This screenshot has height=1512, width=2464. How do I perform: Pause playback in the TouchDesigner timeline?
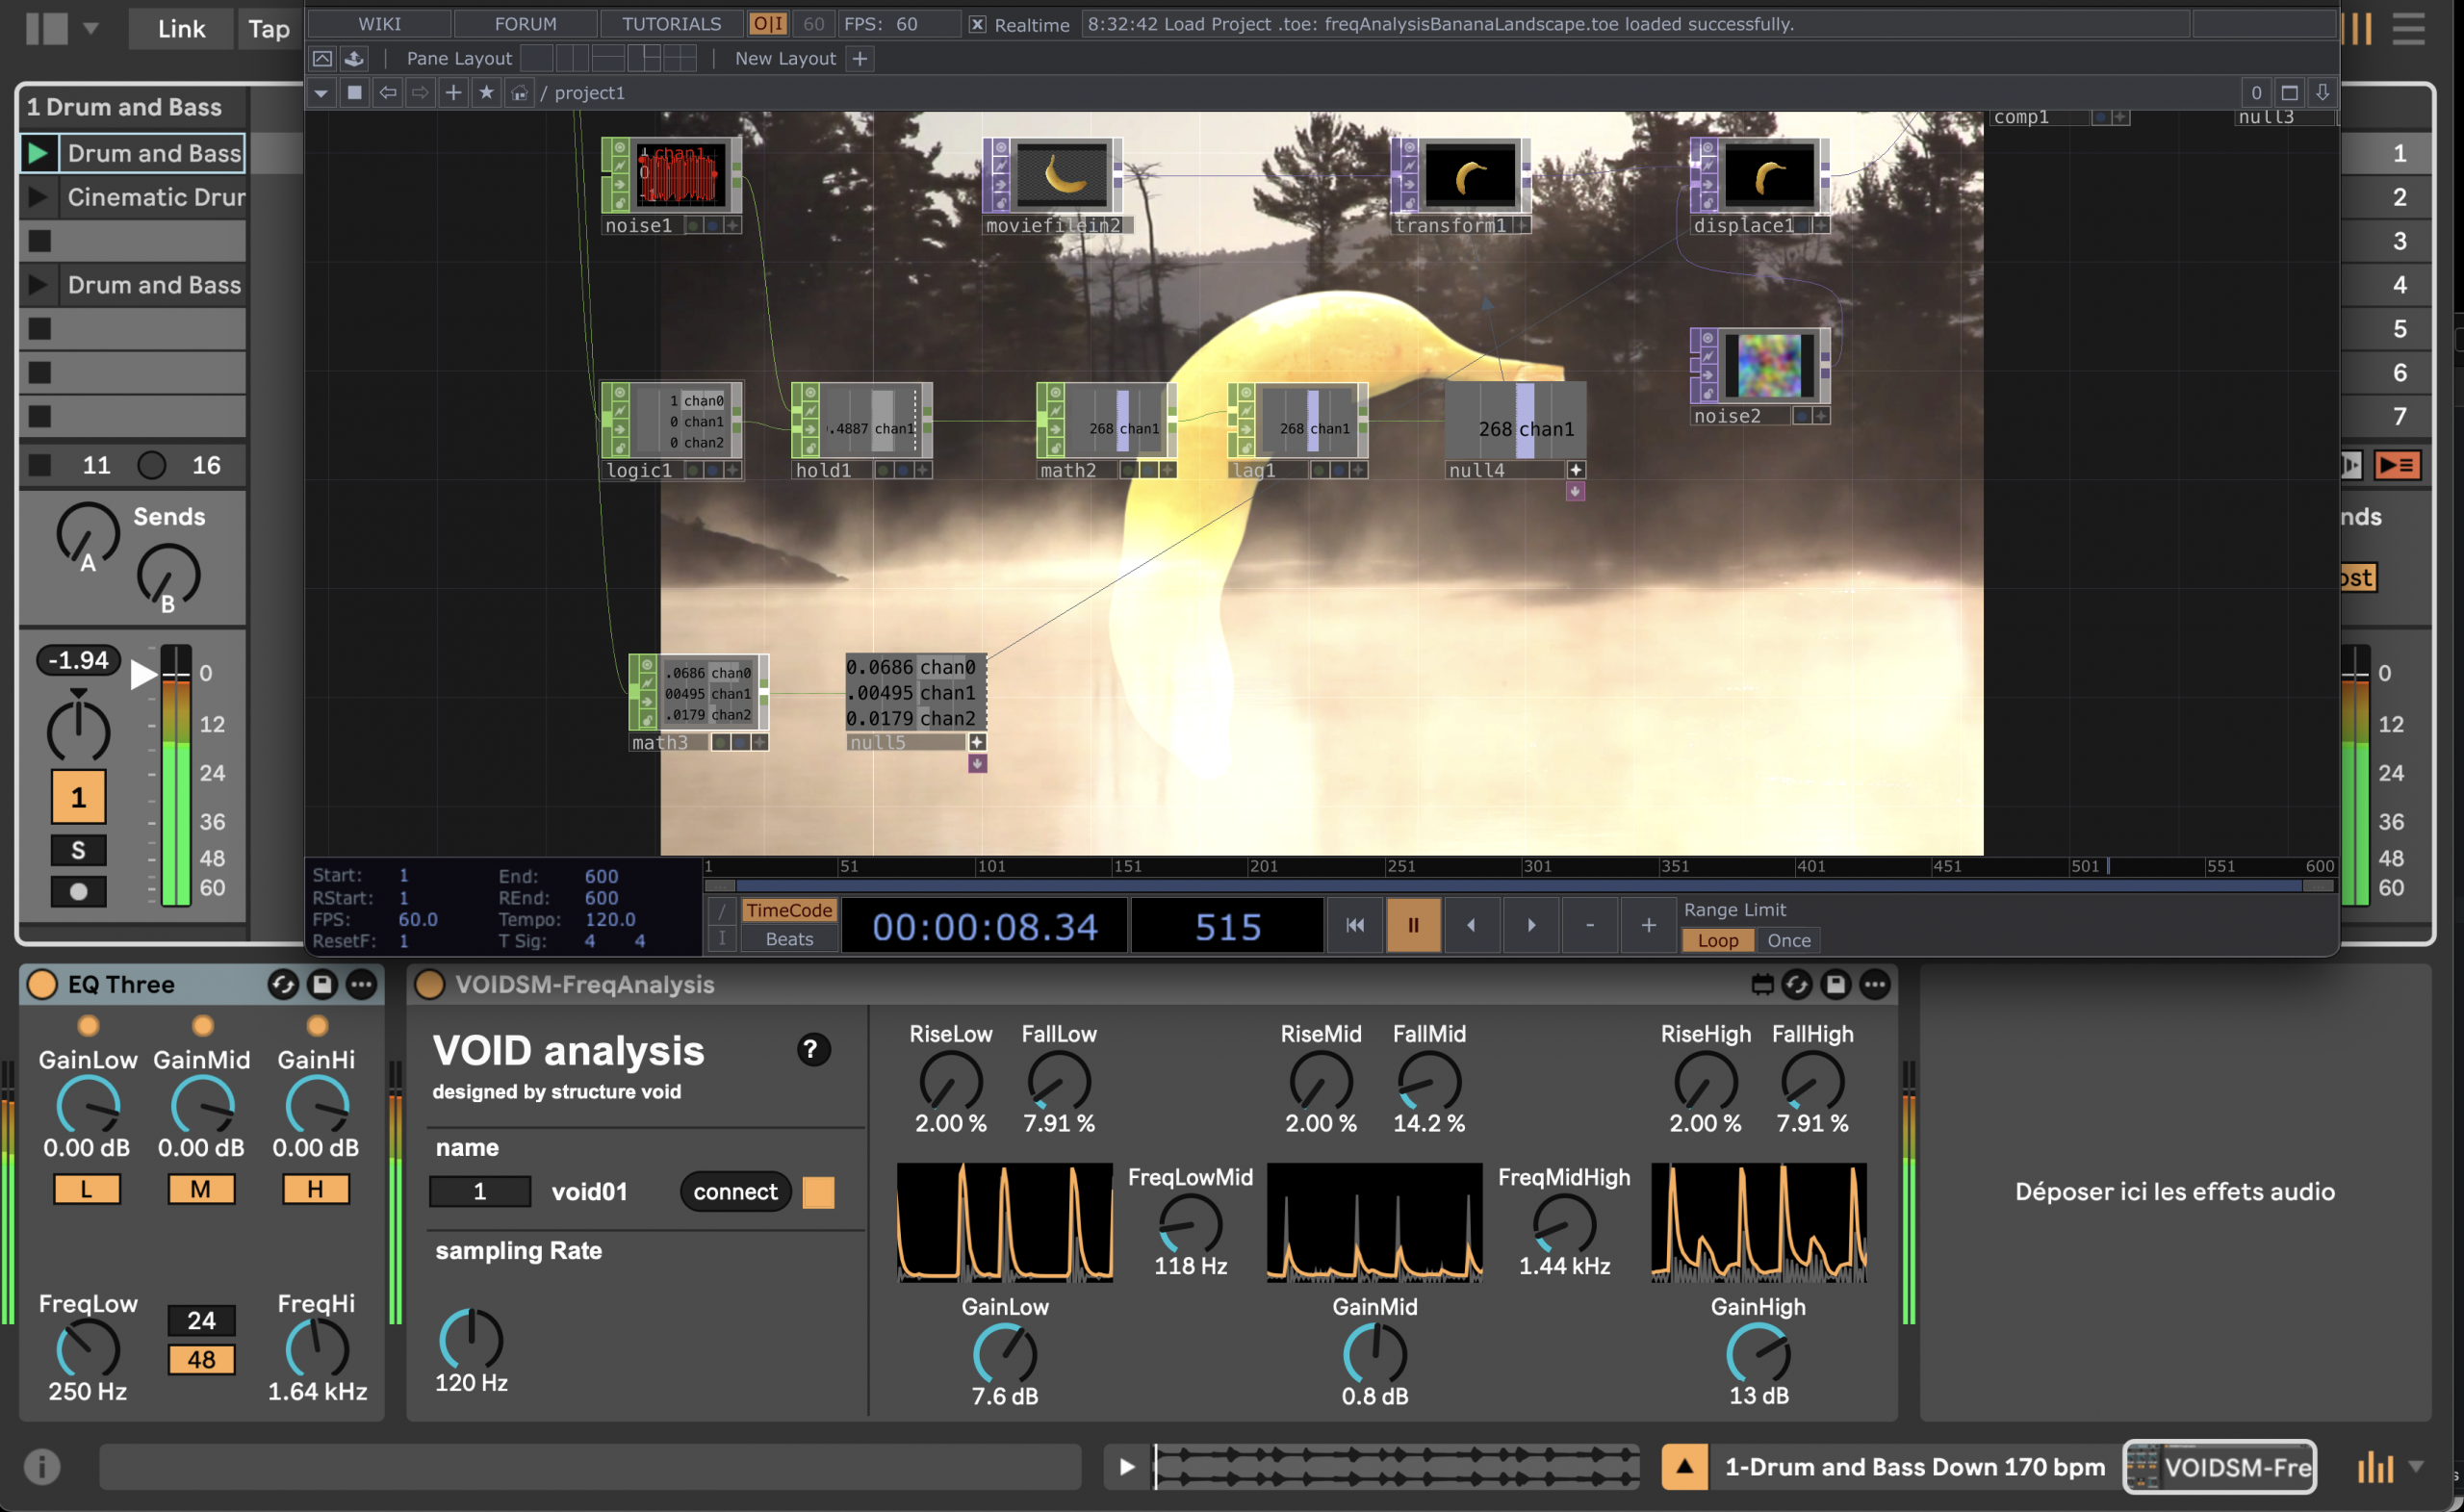(x=1412, y=925)
